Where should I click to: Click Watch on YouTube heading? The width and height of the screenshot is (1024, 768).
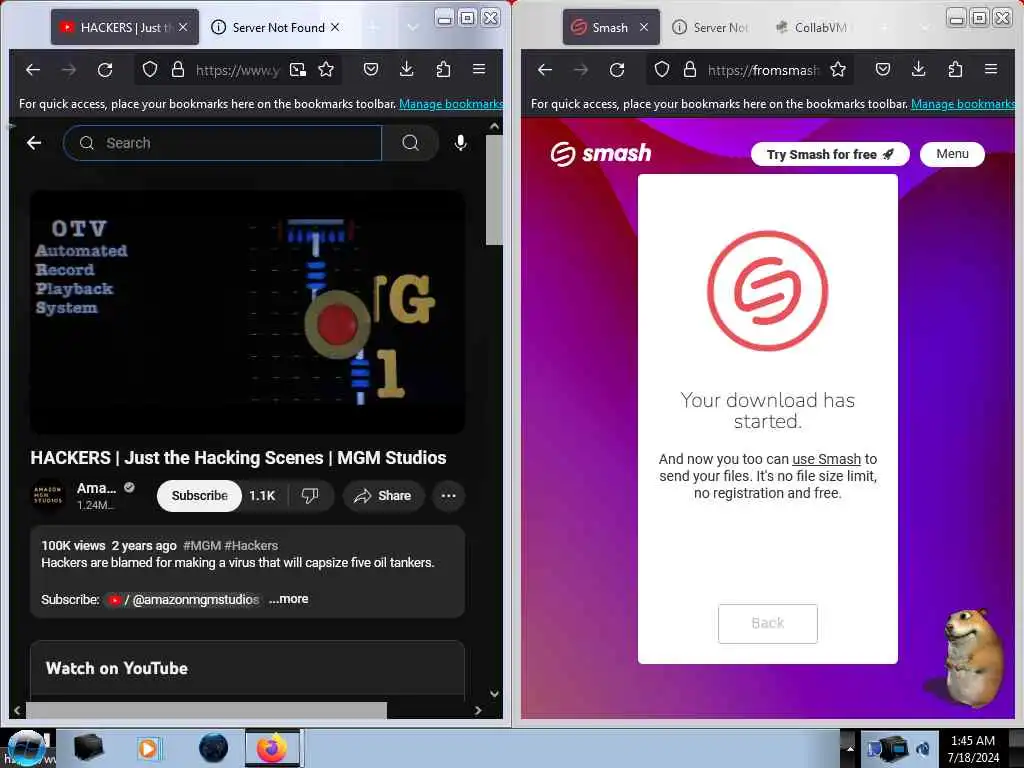click(117, 668)
